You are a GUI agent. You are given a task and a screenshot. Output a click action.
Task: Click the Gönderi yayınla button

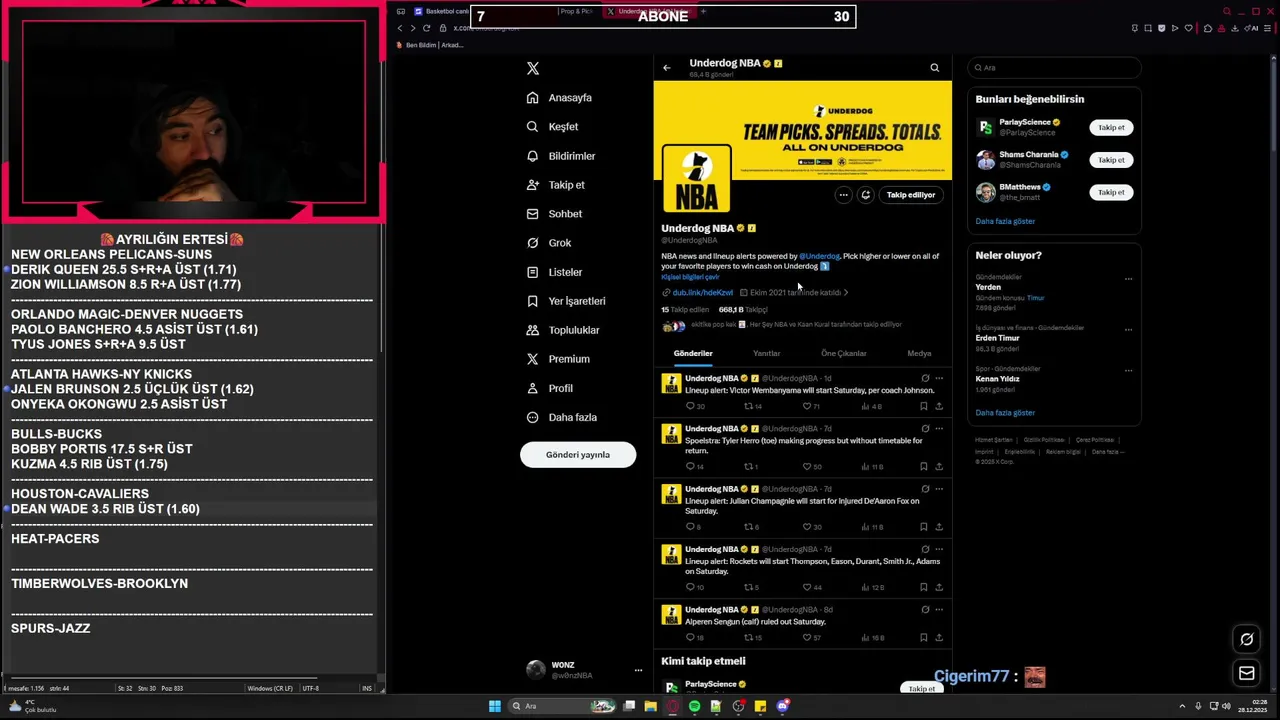(578, 455)
